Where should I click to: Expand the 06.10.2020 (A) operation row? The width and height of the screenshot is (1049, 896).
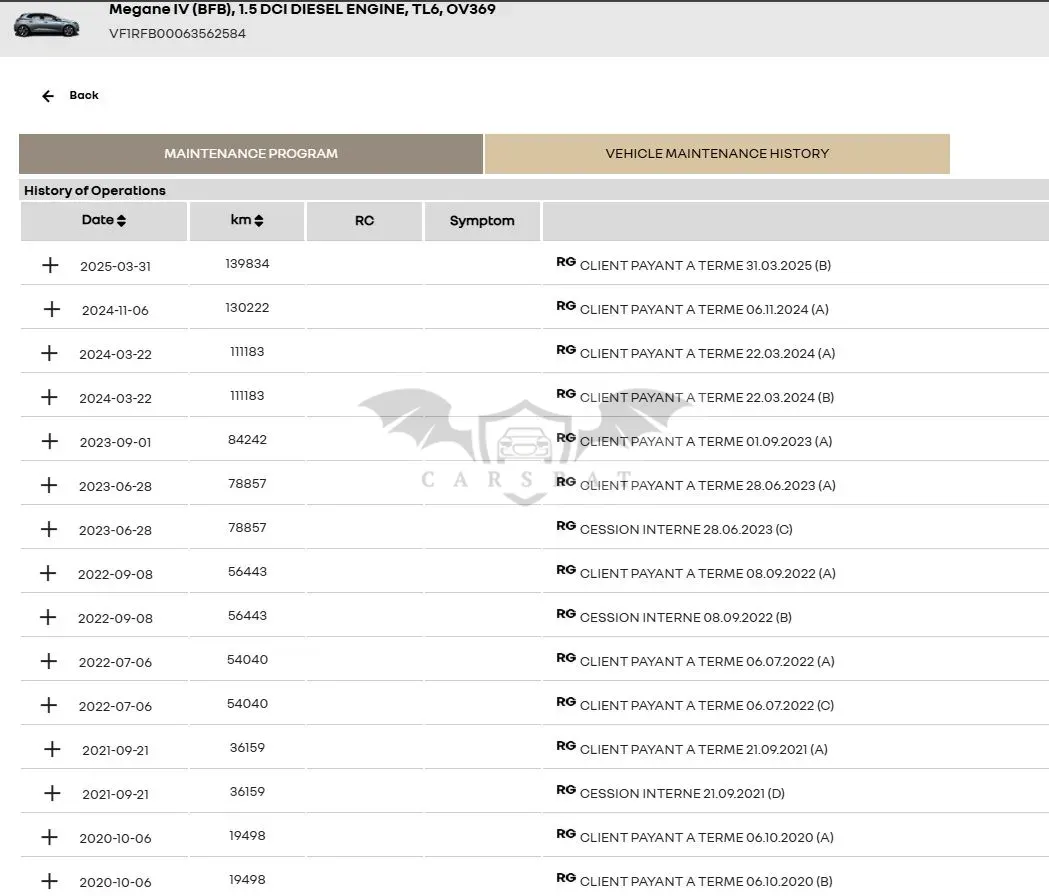coord(50,837)
